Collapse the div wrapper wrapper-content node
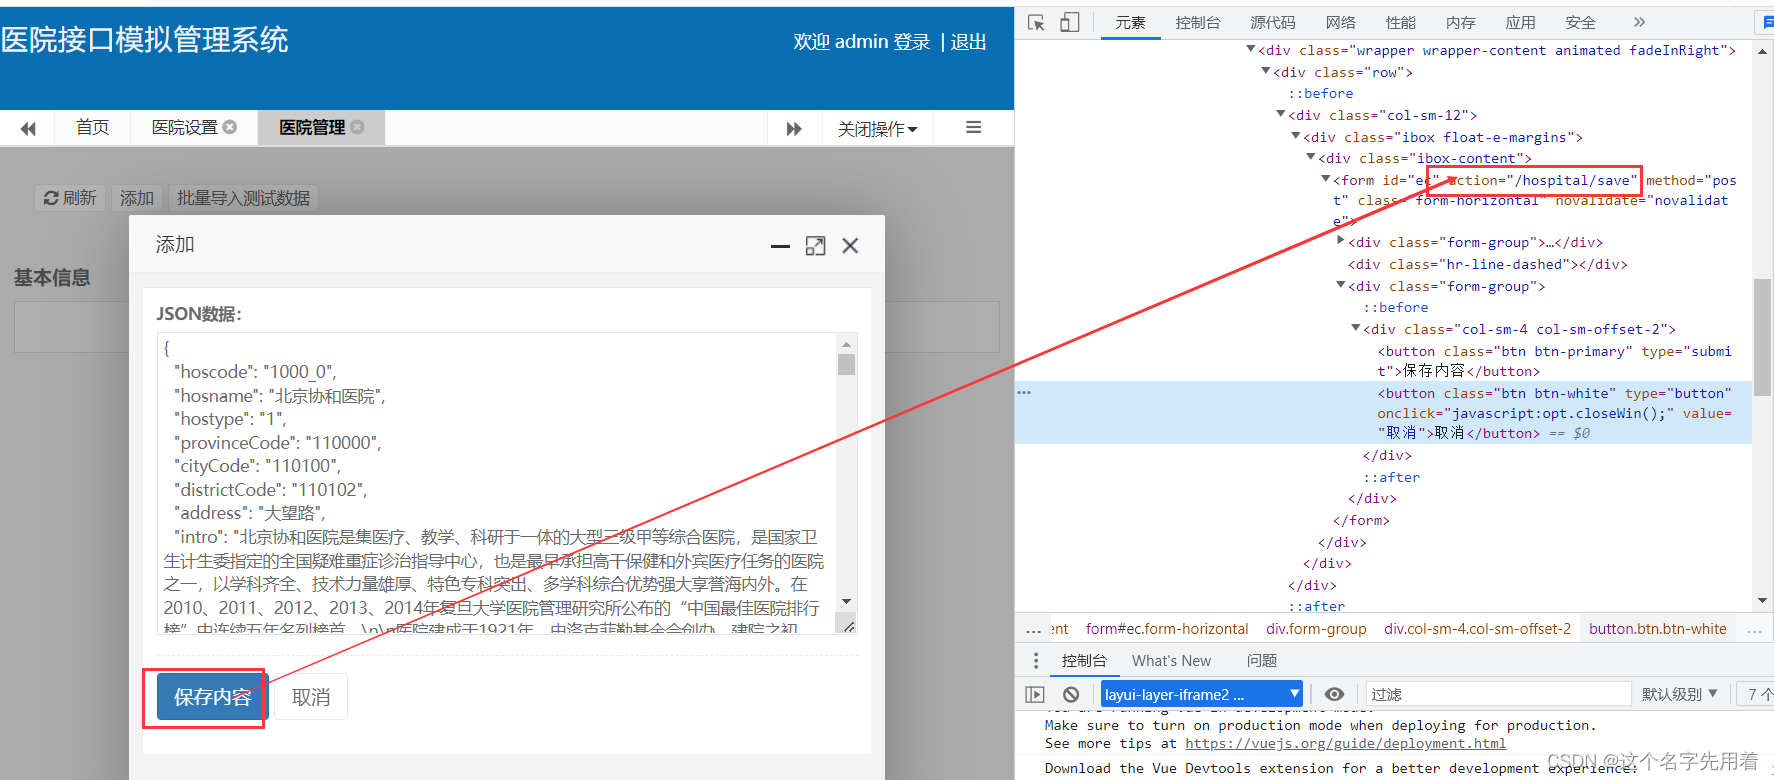Viewport: 1774px width, 780px height. click(x=1250, y=49)
